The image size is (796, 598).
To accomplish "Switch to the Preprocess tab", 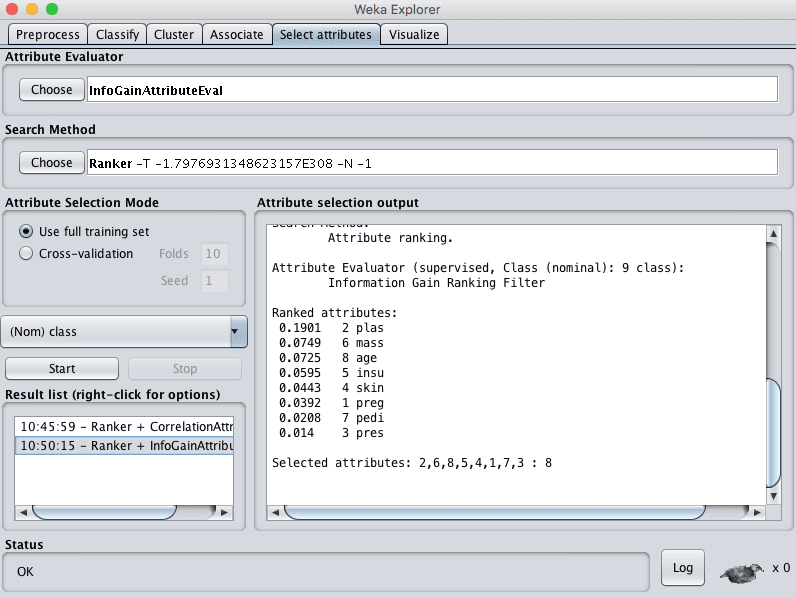I will pos(47,35).
